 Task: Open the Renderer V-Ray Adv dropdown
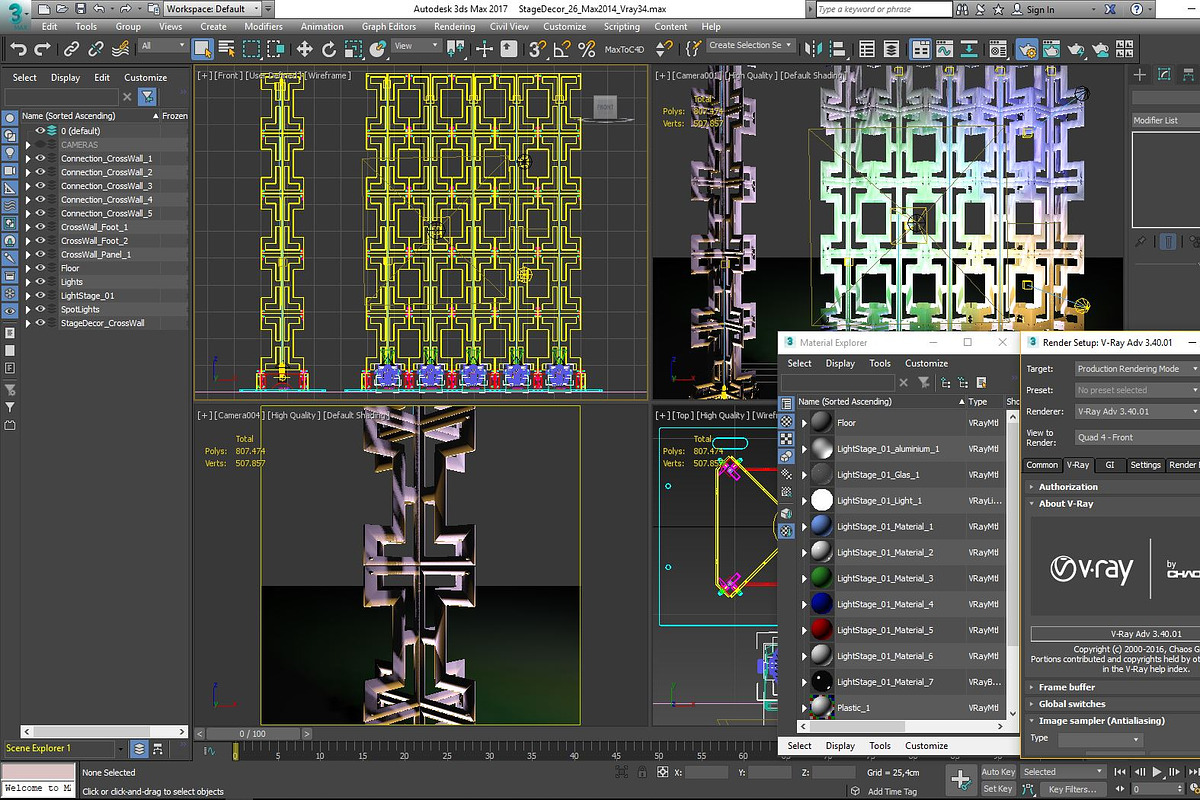pos(1137,411)
